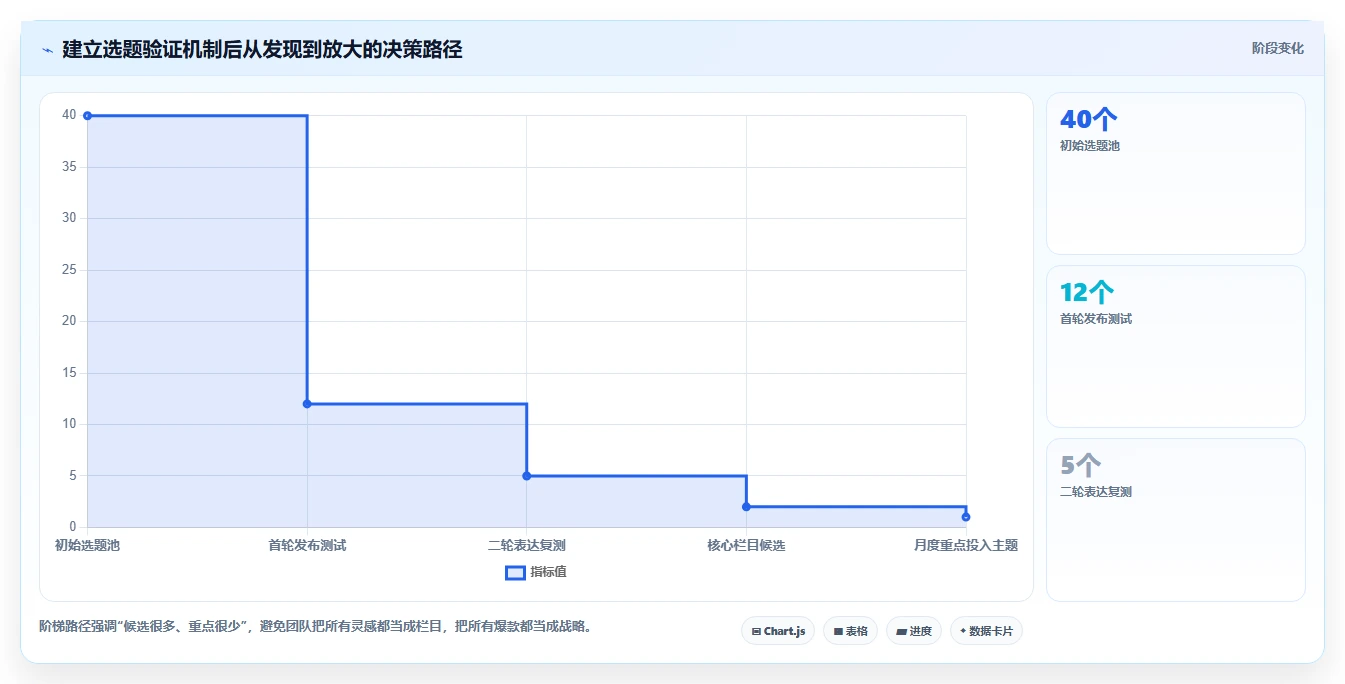Viewport: 1345px width, 684px height.
Task: Open the 40个 初始选题池 card
Action: (x=1176, y=174)
